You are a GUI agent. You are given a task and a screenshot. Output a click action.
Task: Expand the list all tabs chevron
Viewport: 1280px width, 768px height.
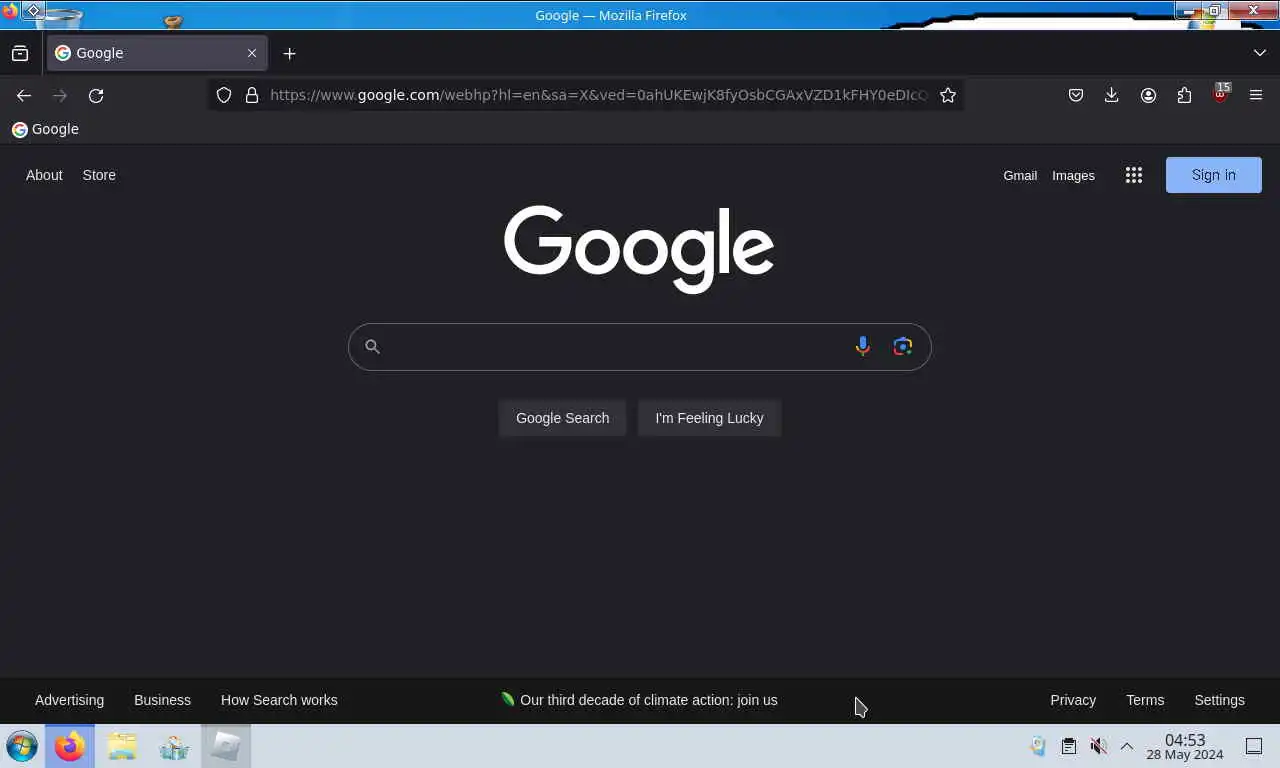pyautogui.click(x=1259, y=53)
